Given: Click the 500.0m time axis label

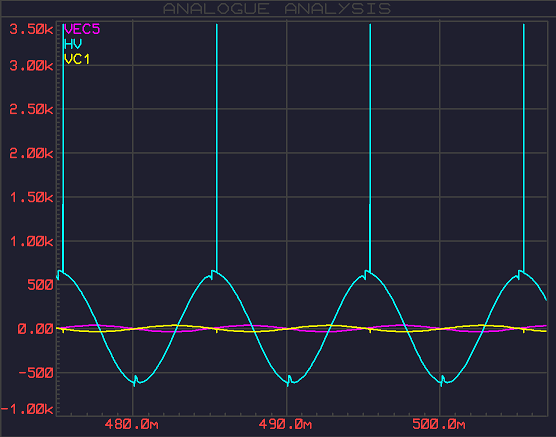Looking at the screenshot, I should pyautogui.click(x=439, y=424).
